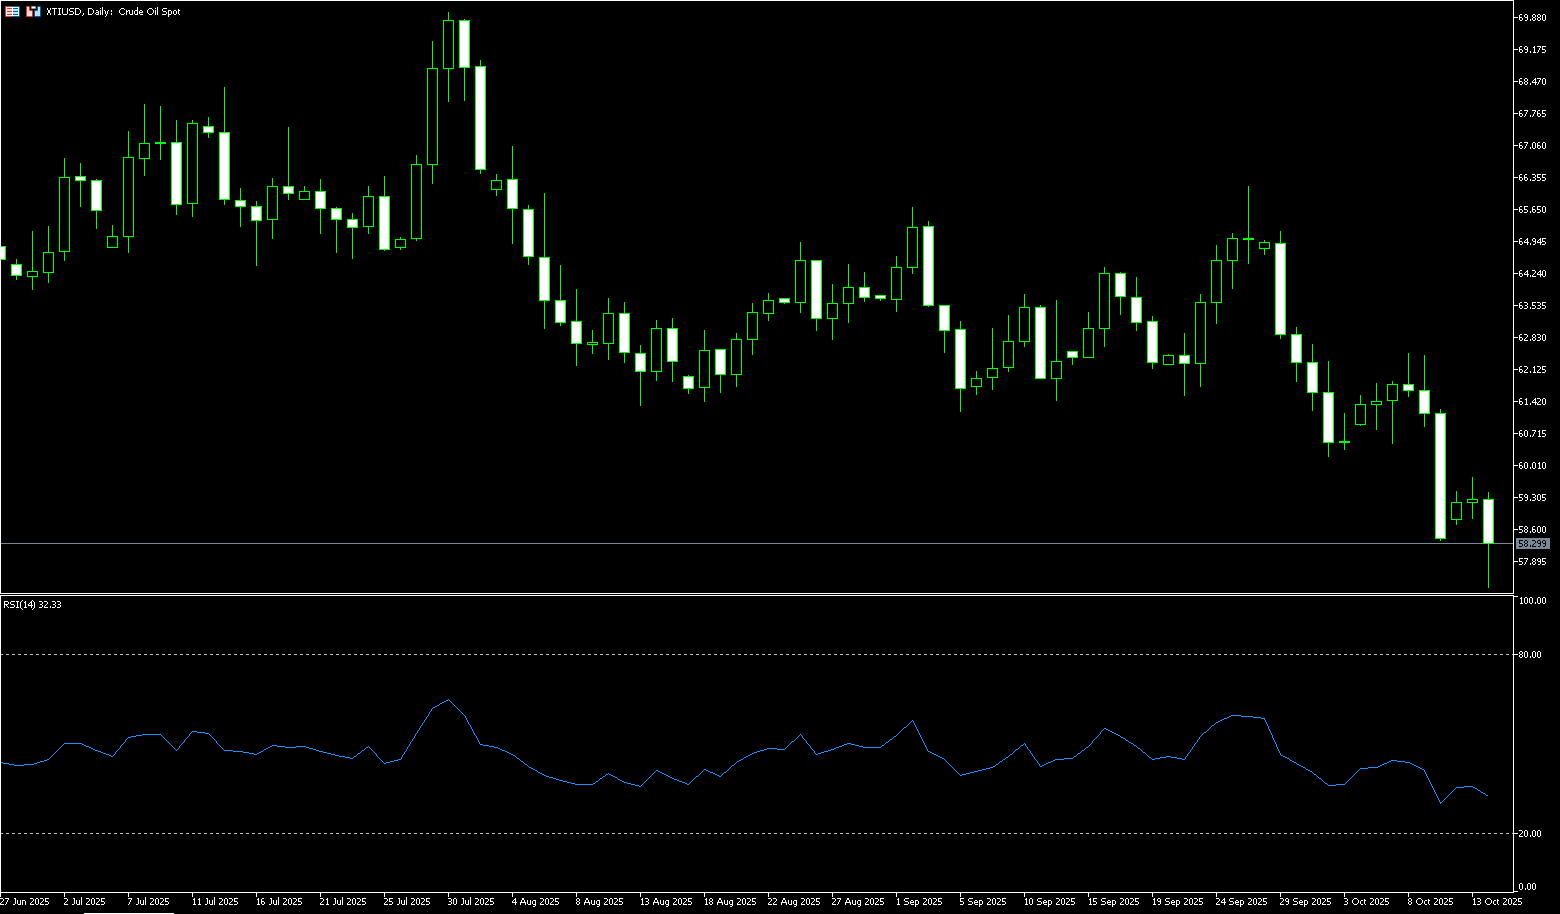This screenshot has width=1560, height=914.
Task: Click the 60.010 price axis label
Action: [1532, 465]
